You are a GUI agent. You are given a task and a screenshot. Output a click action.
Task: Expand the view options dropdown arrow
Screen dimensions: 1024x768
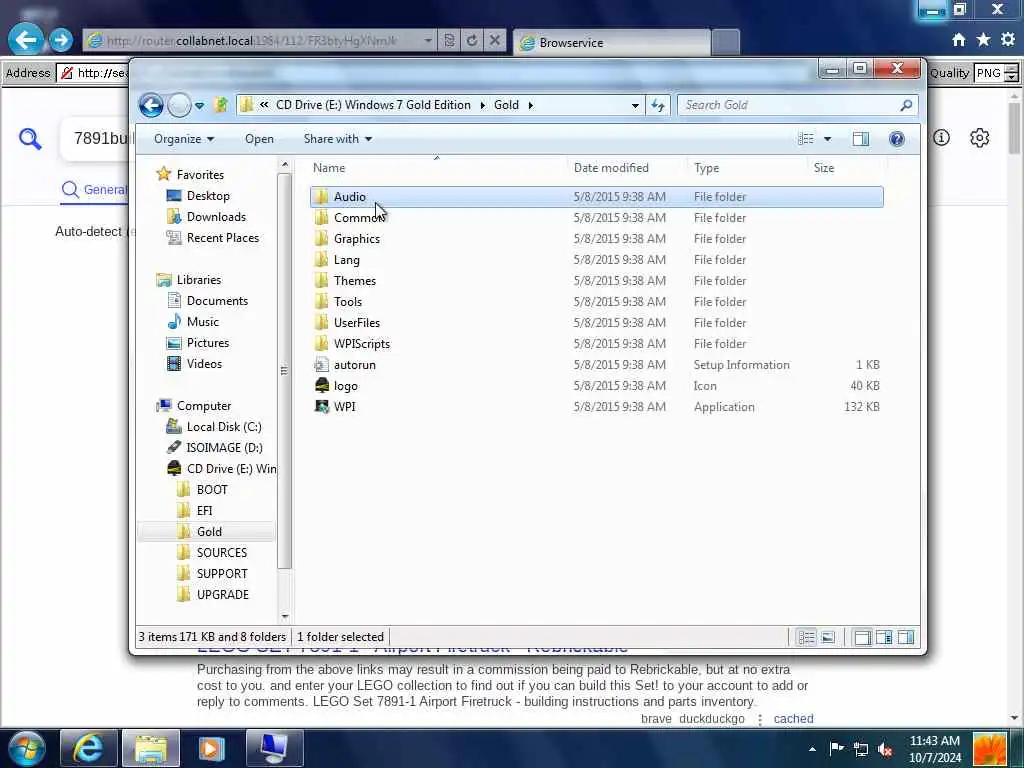point(827,138)
